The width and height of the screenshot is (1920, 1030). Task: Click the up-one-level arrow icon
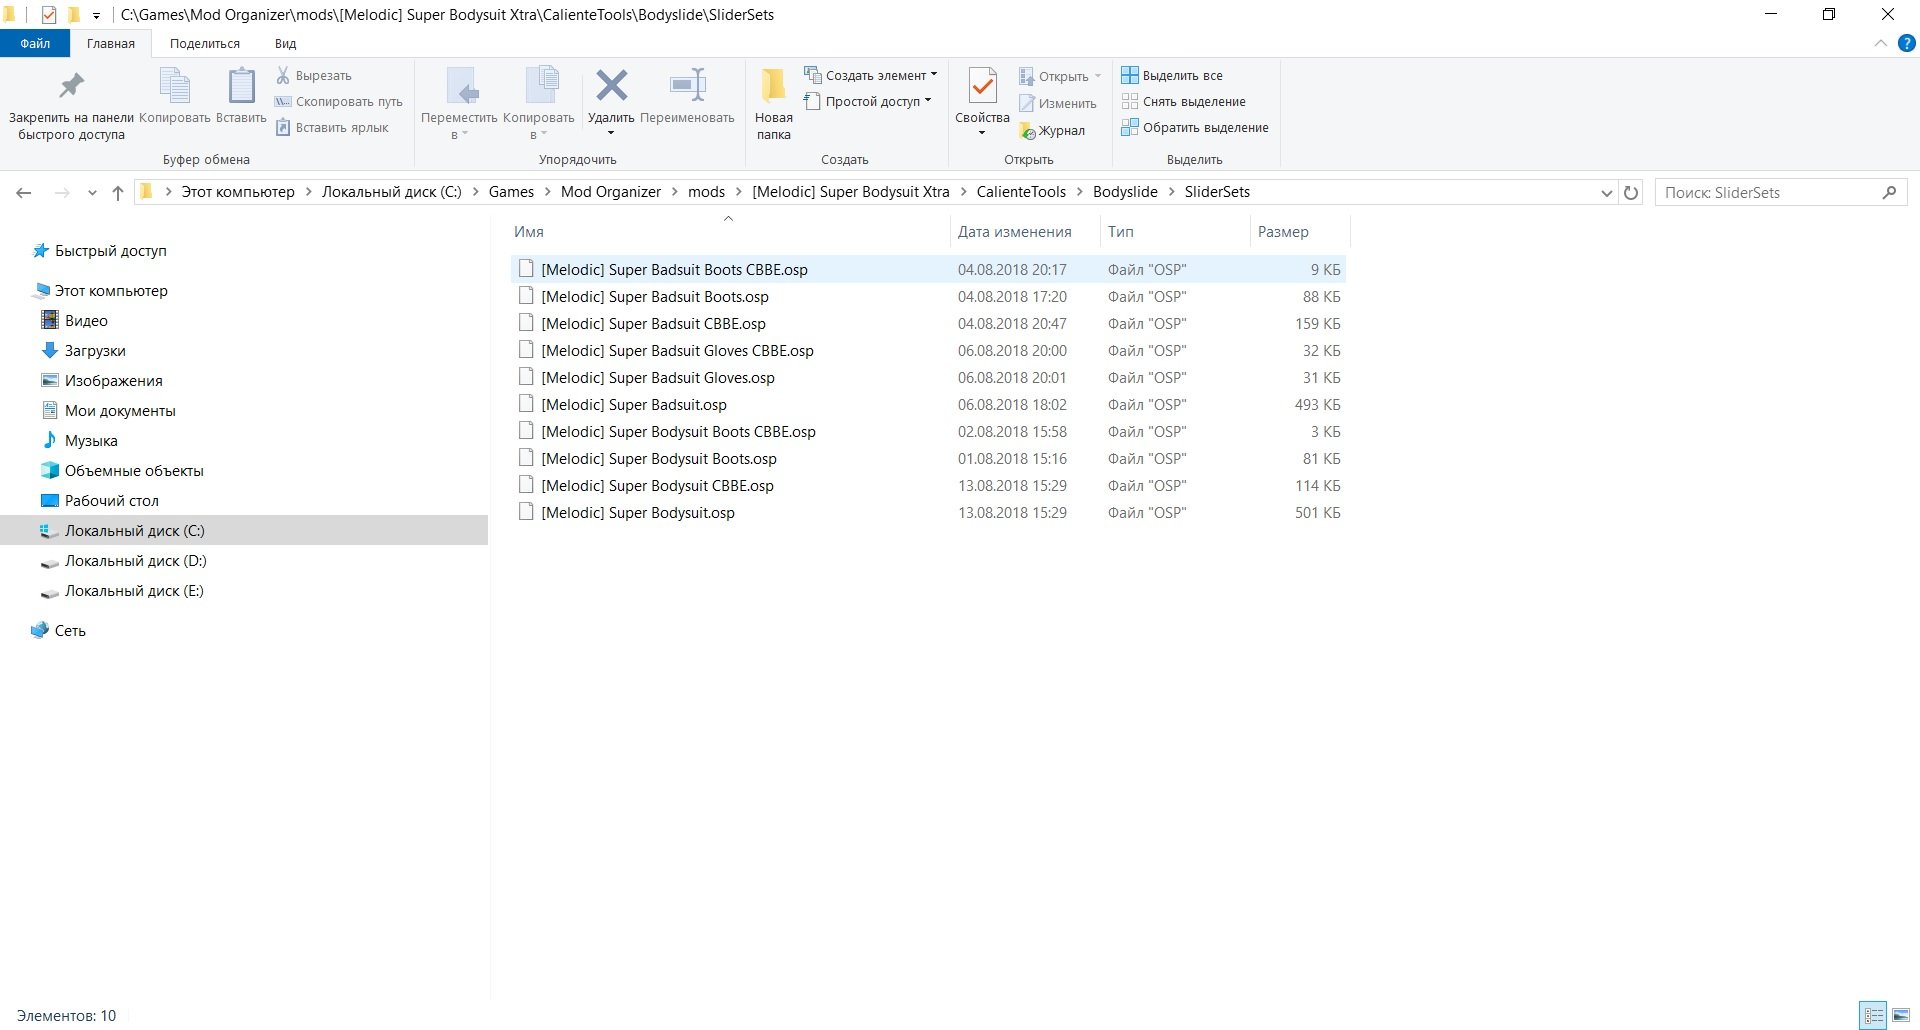[118, 193]
